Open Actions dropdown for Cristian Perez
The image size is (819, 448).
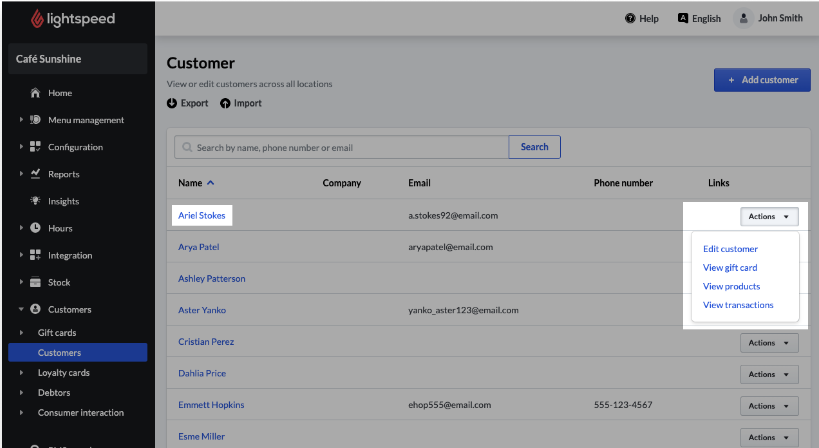[x=769, y=343]
